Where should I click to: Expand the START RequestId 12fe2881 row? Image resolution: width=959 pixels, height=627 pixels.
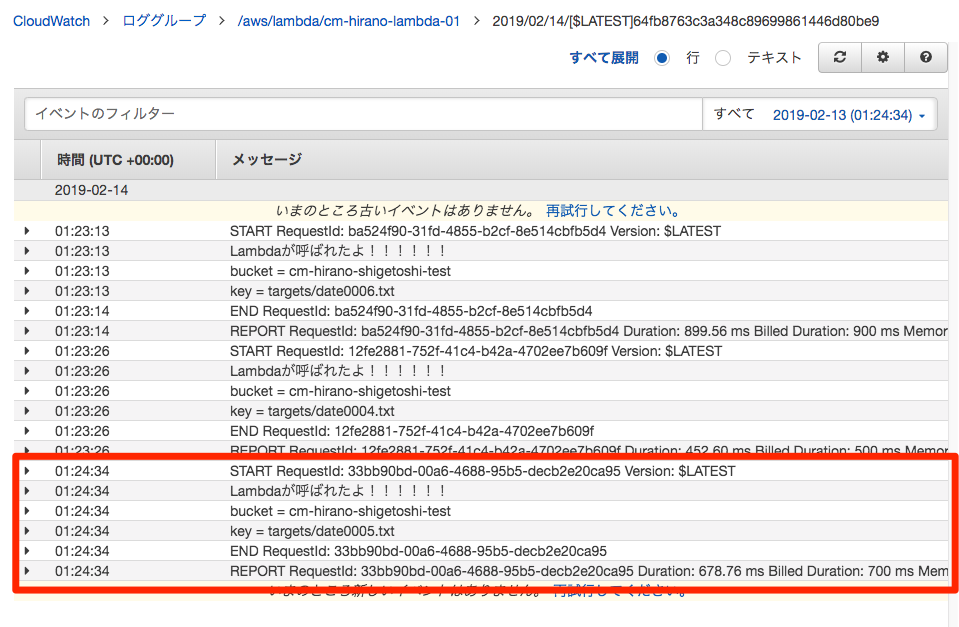(x=27, y=351)
